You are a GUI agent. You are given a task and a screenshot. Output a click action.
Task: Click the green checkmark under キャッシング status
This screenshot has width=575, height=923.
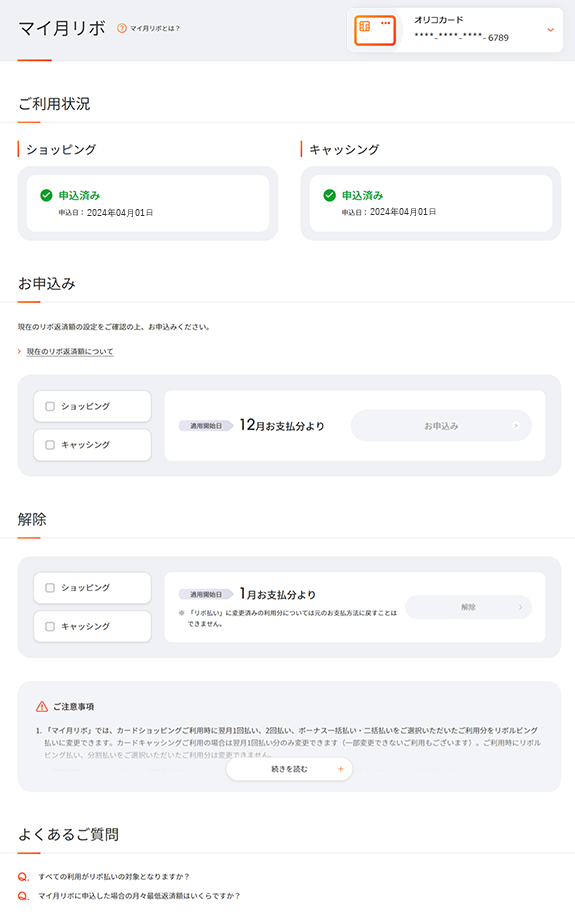330,195
